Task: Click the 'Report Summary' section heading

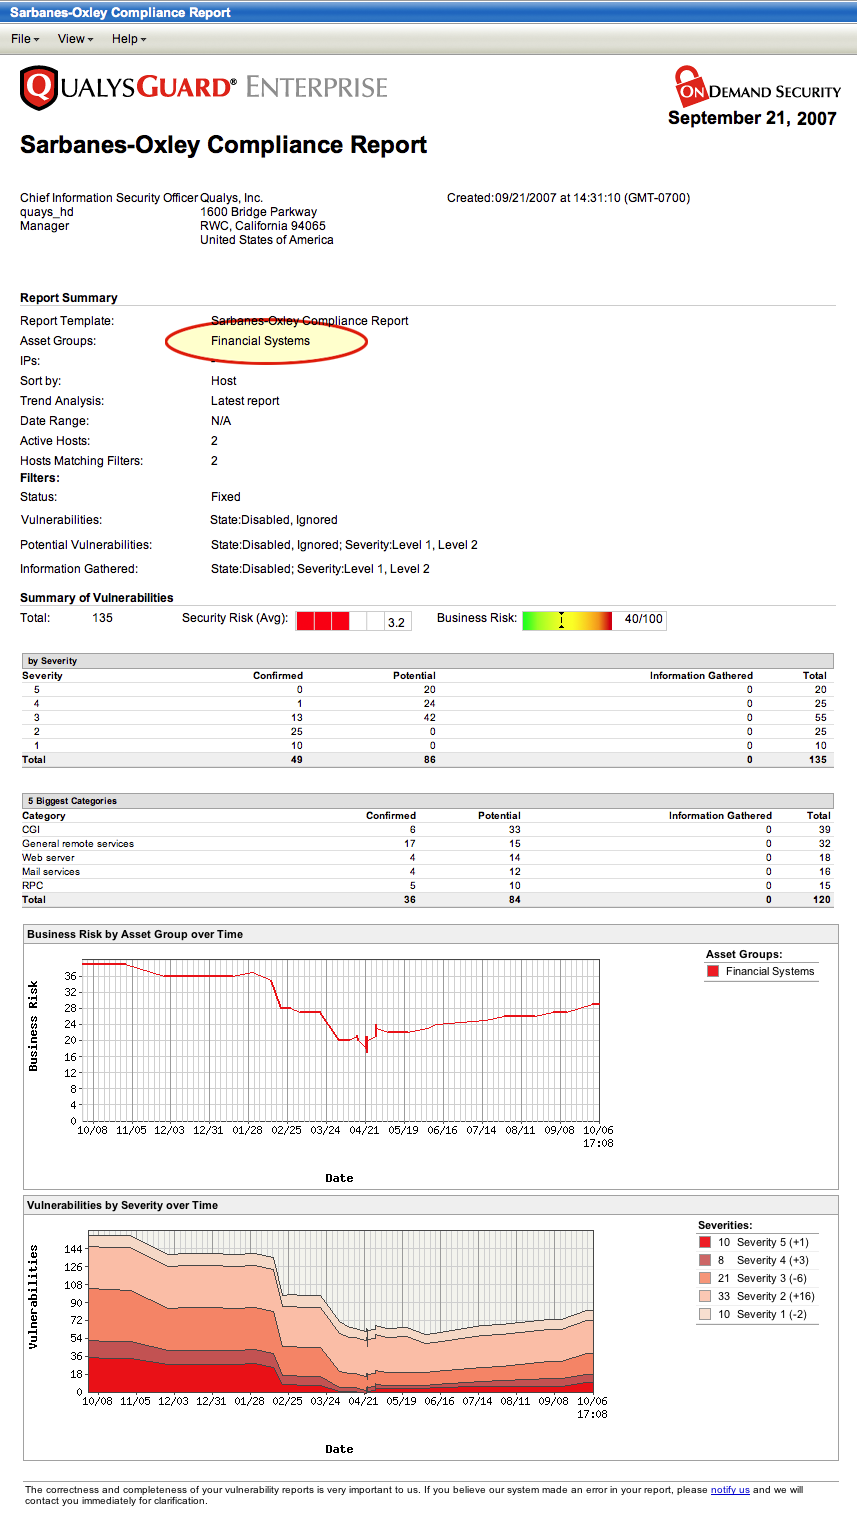Action: pos(69,298)
